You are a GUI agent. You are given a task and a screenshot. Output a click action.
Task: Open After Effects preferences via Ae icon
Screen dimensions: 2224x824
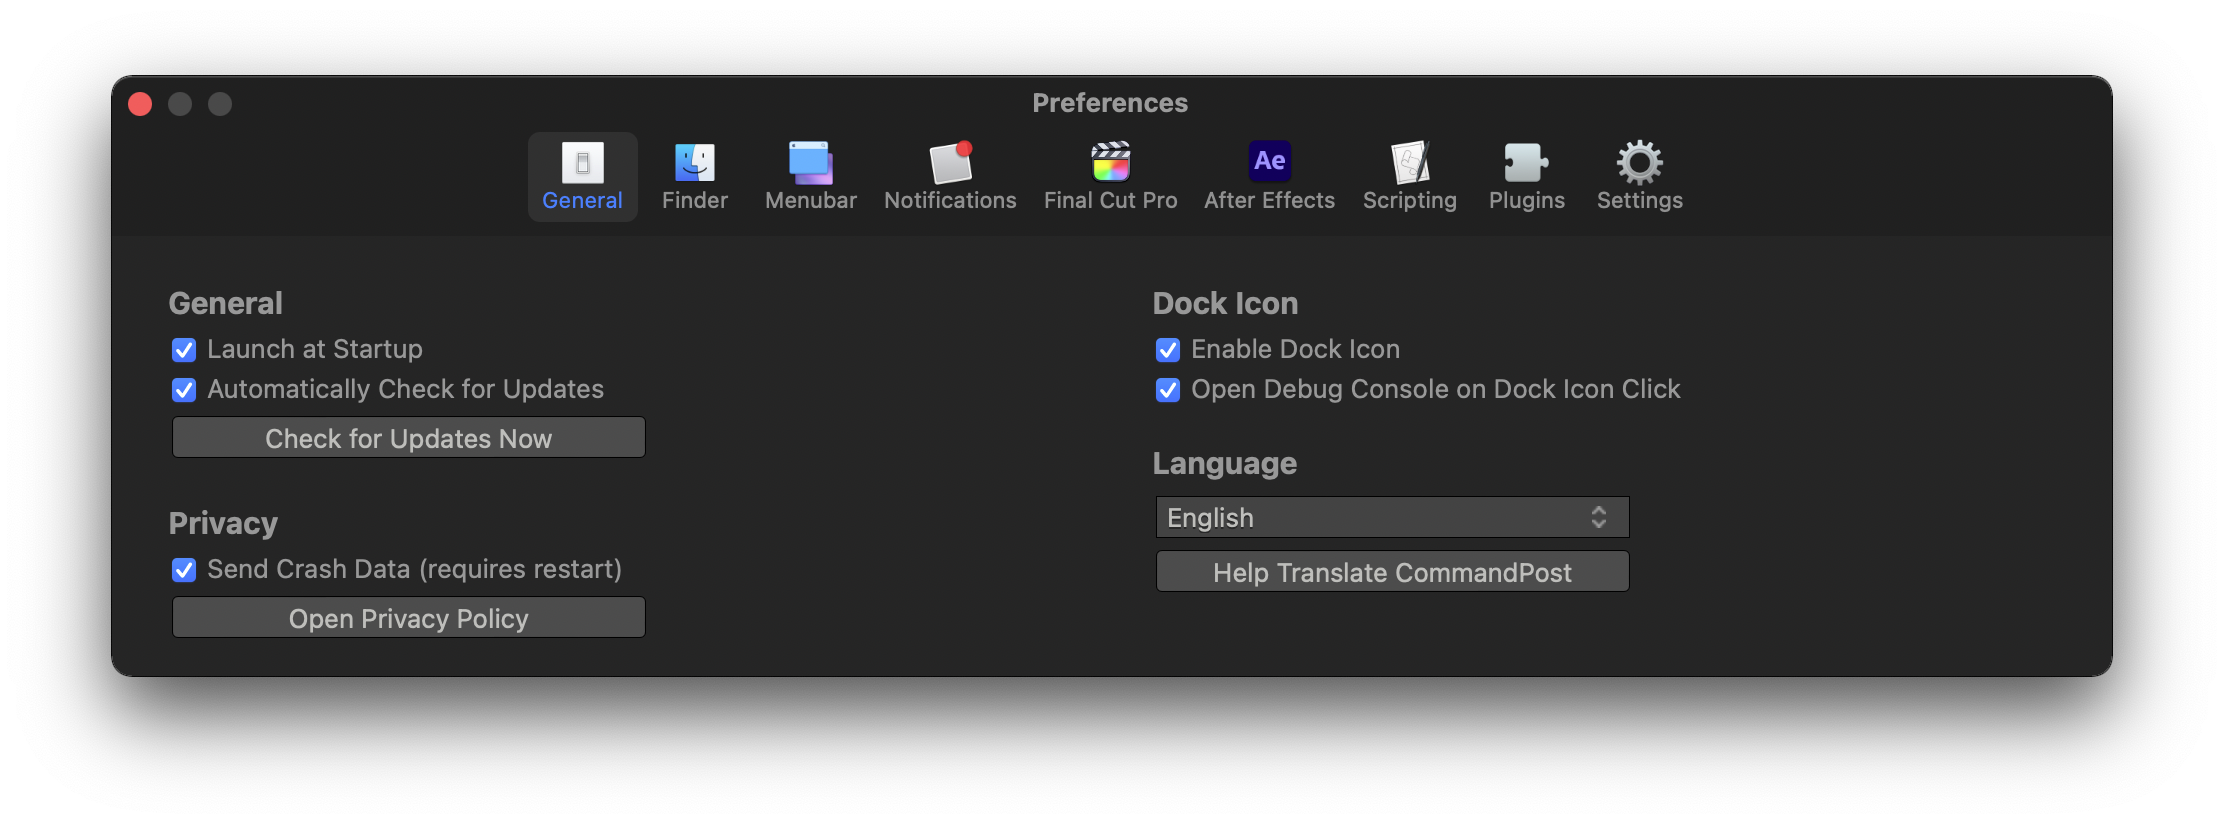1269,161
